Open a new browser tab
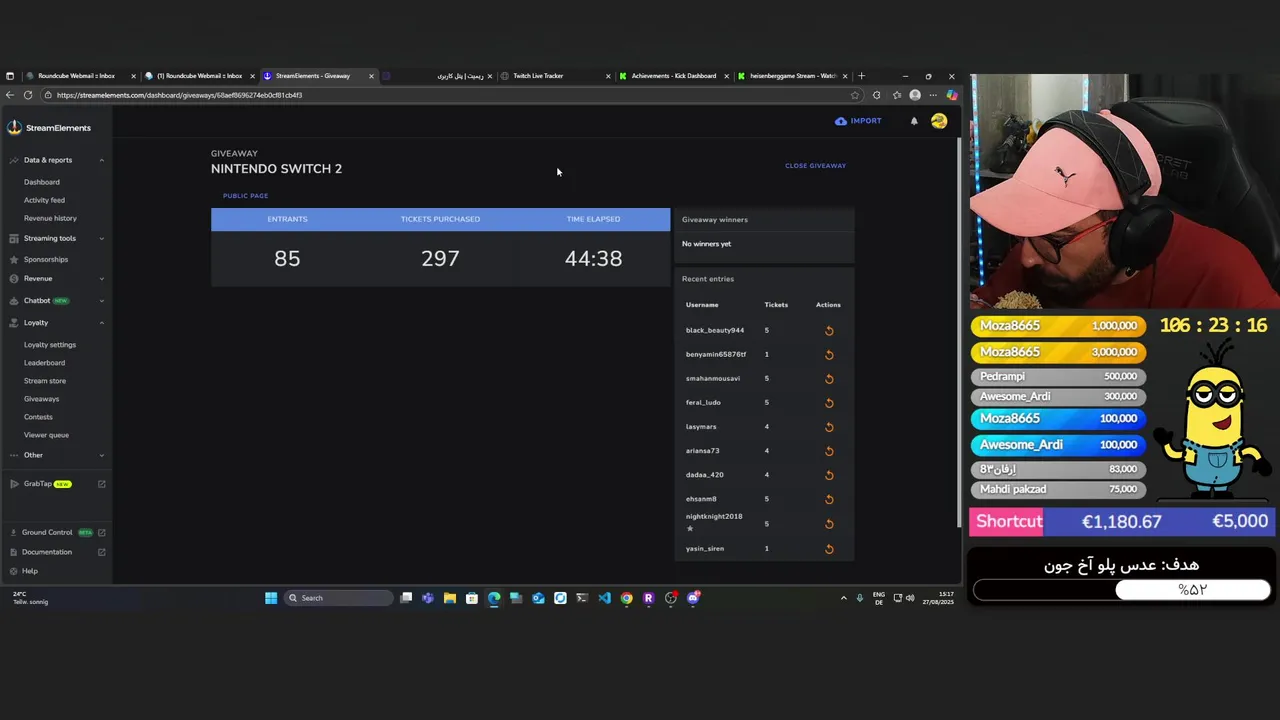The image size is (1280, 720). click(x=862, y=76)
